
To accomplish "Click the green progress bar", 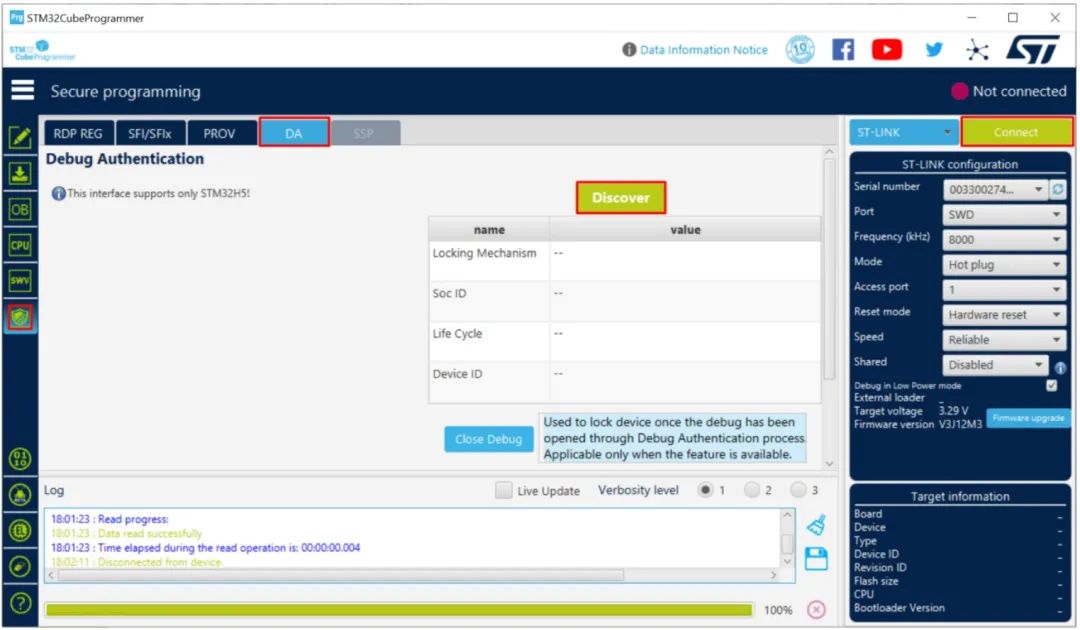I will pos(399,610).
